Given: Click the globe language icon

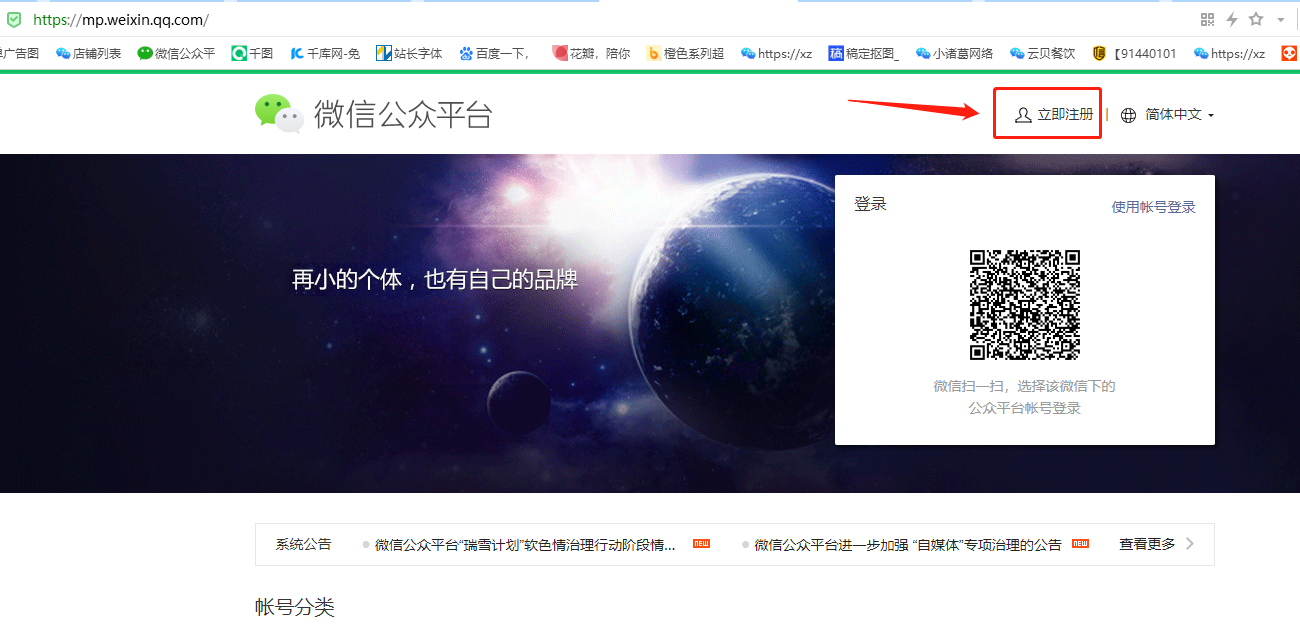Looking at the screenshot, I should click(x=1128, y=115).
